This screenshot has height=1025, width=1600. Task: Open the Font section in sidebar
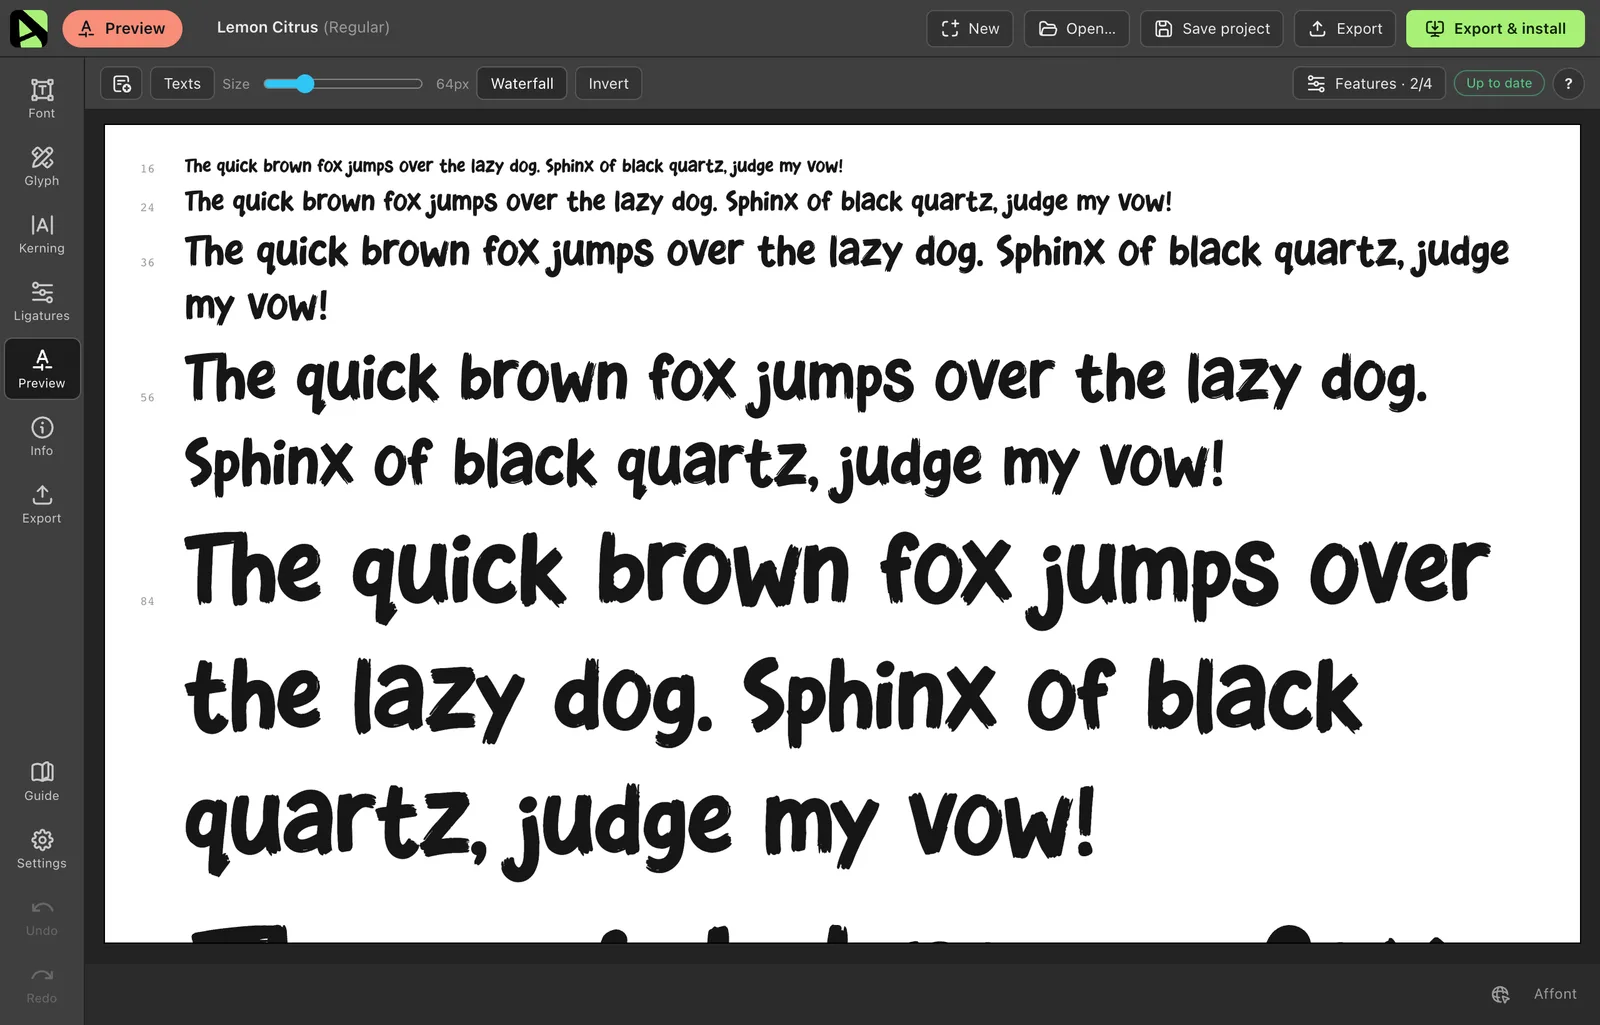coord(42,99)
